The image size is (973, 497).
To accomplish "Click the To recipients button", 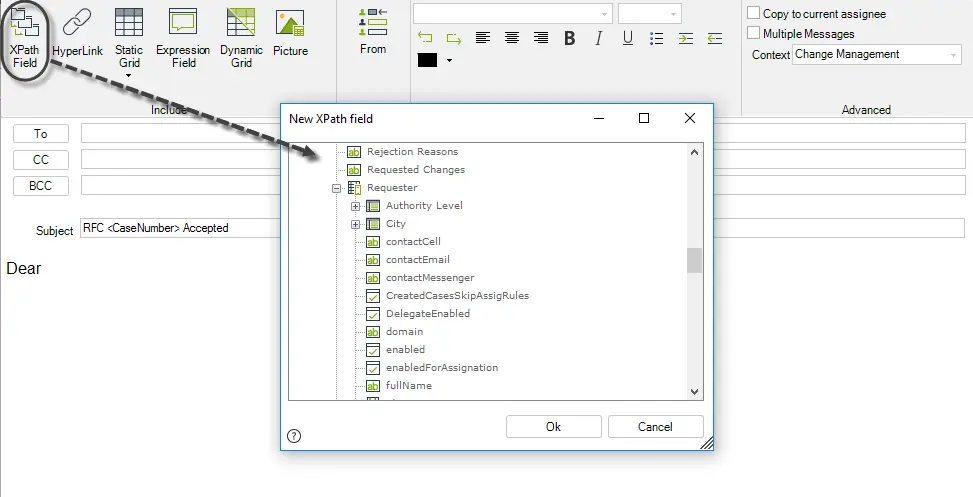I will tap(40, 133).
